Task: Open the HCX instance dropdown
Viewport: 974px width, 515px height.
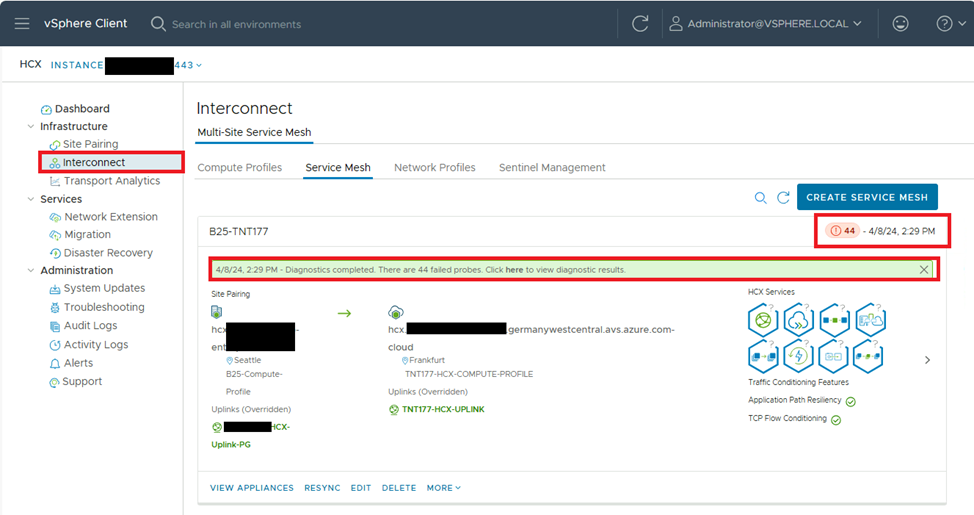Action: click(x=126, y=65)
